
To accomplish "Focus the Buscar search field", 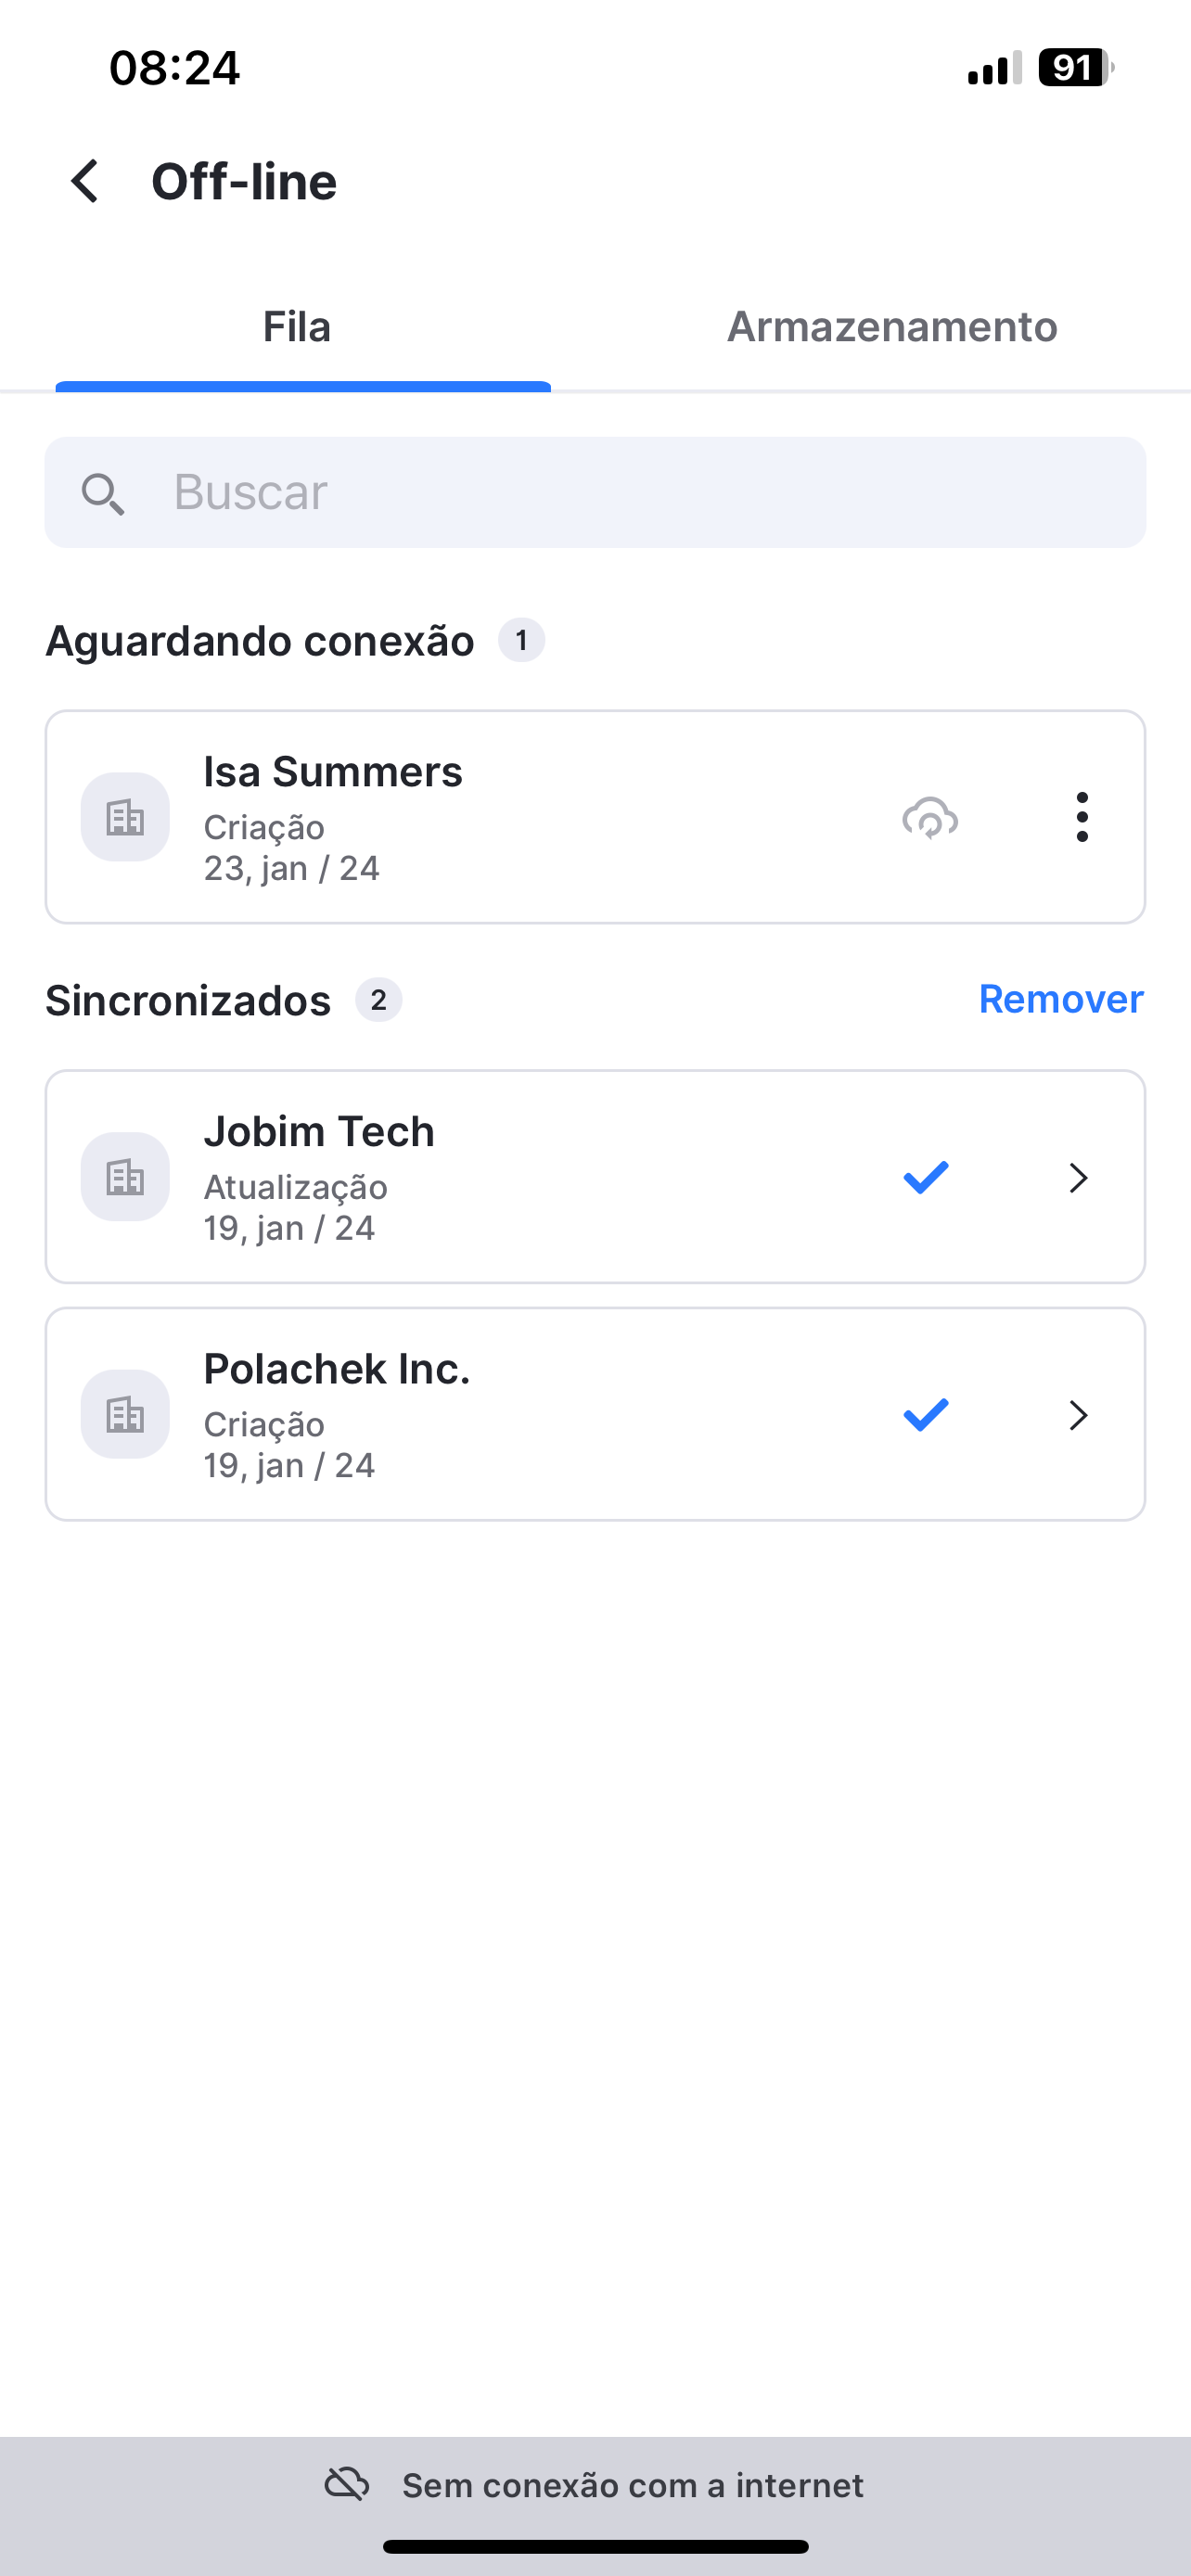I will [x=595, y=492].
